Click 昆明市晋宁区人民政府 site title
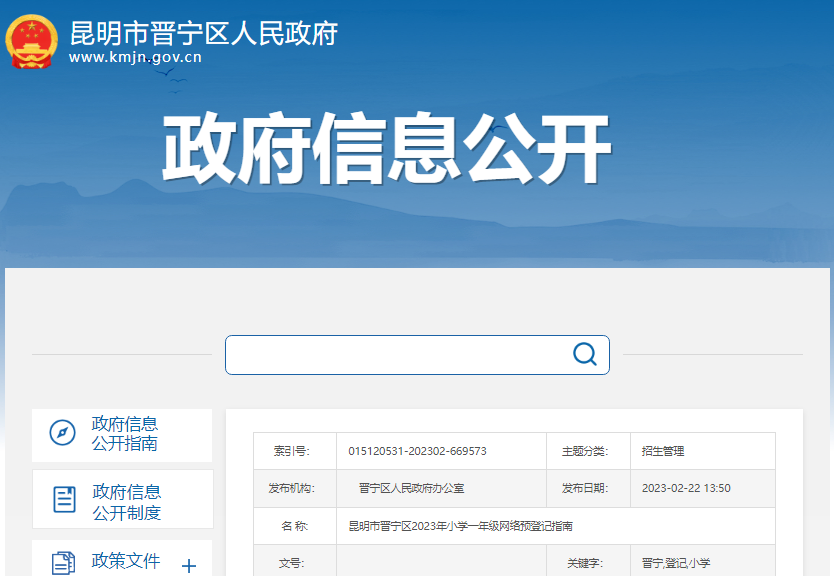834x576 pixels. pos(204,33)
